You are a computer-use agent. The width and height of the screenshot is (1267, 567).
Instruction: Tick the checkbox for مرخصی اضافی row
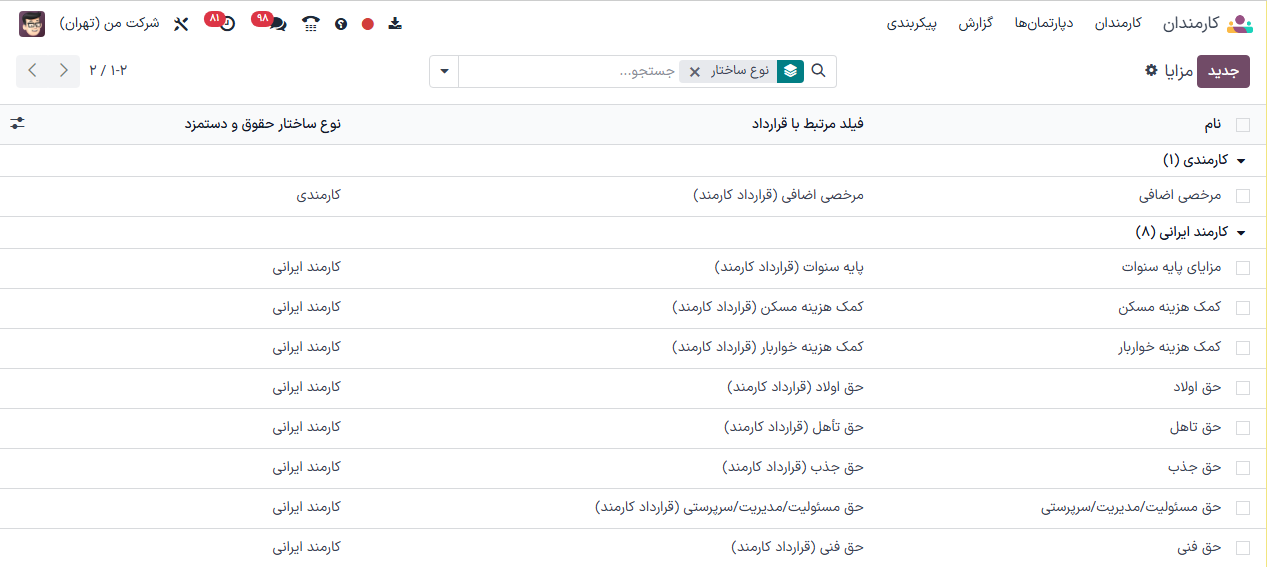(1242, 197)
